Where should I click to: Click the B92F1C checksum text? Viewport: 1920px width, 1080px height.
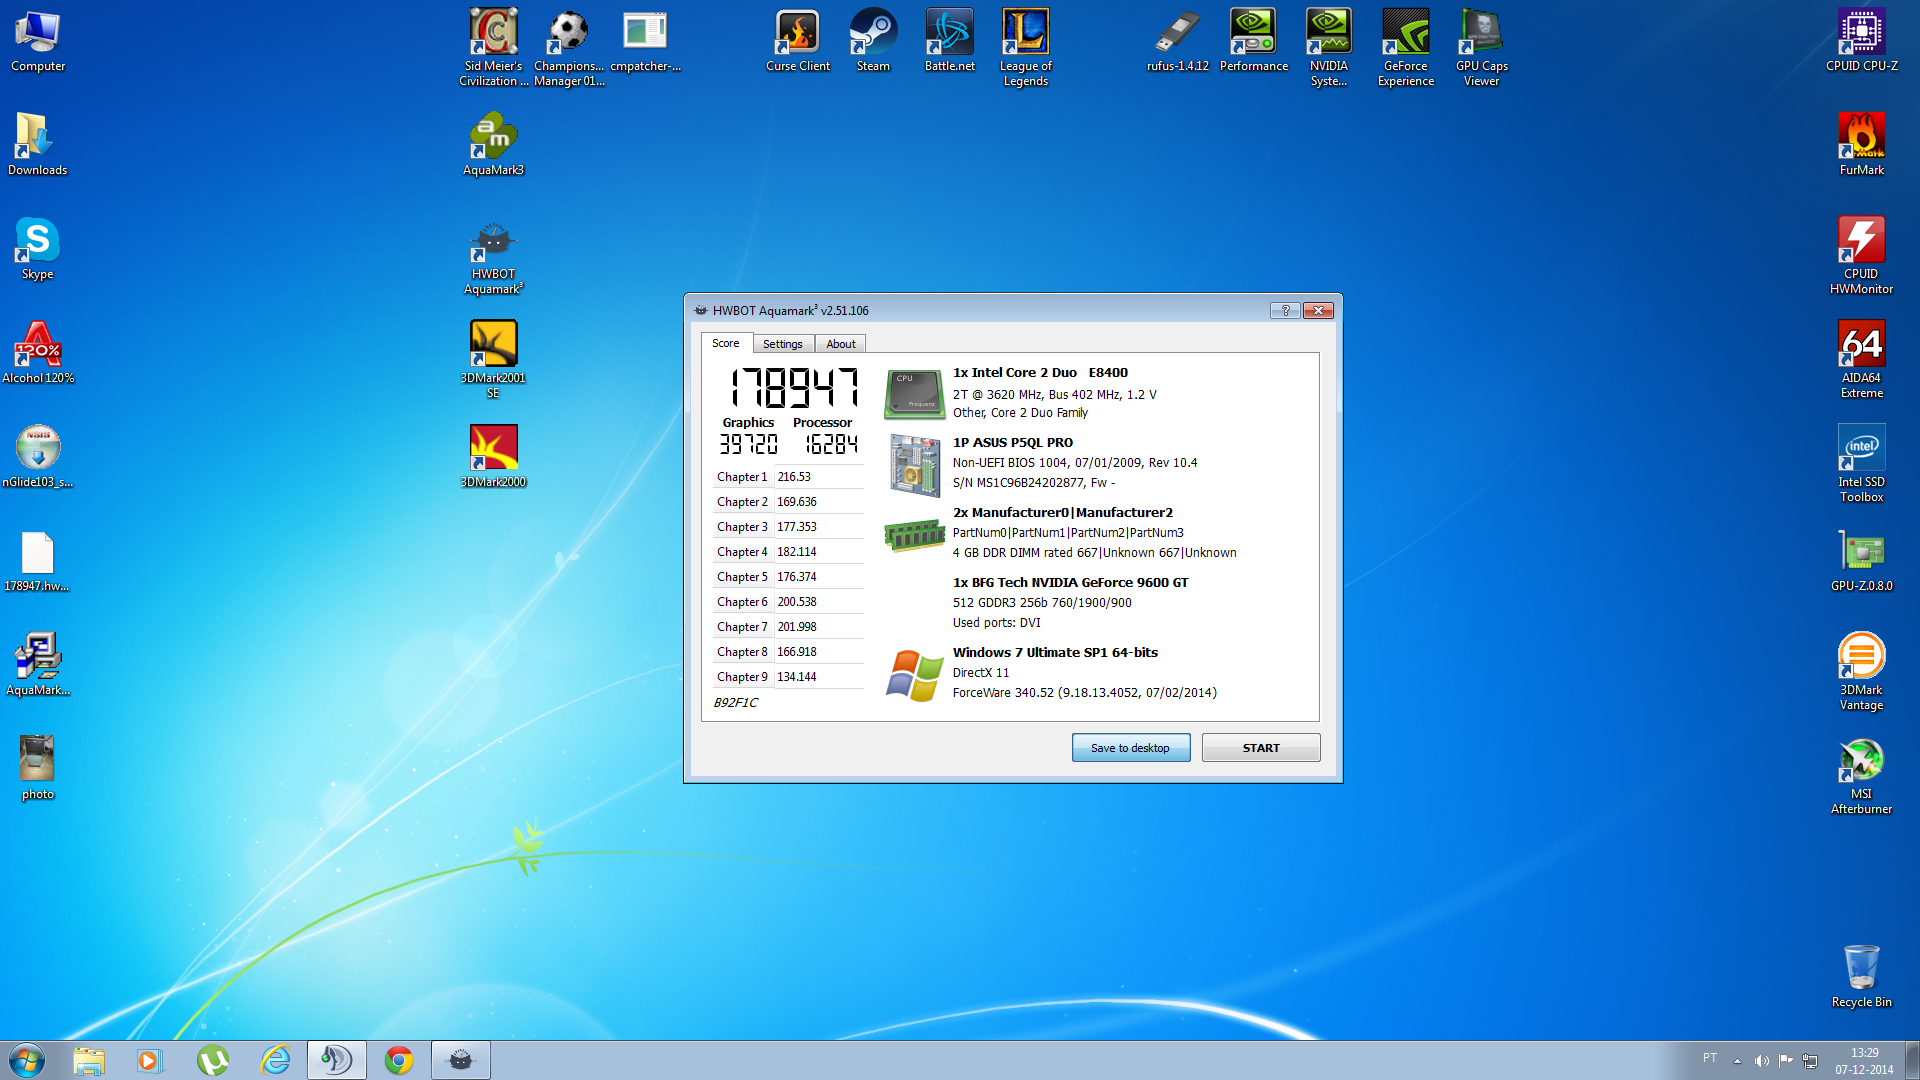point(736,703)
